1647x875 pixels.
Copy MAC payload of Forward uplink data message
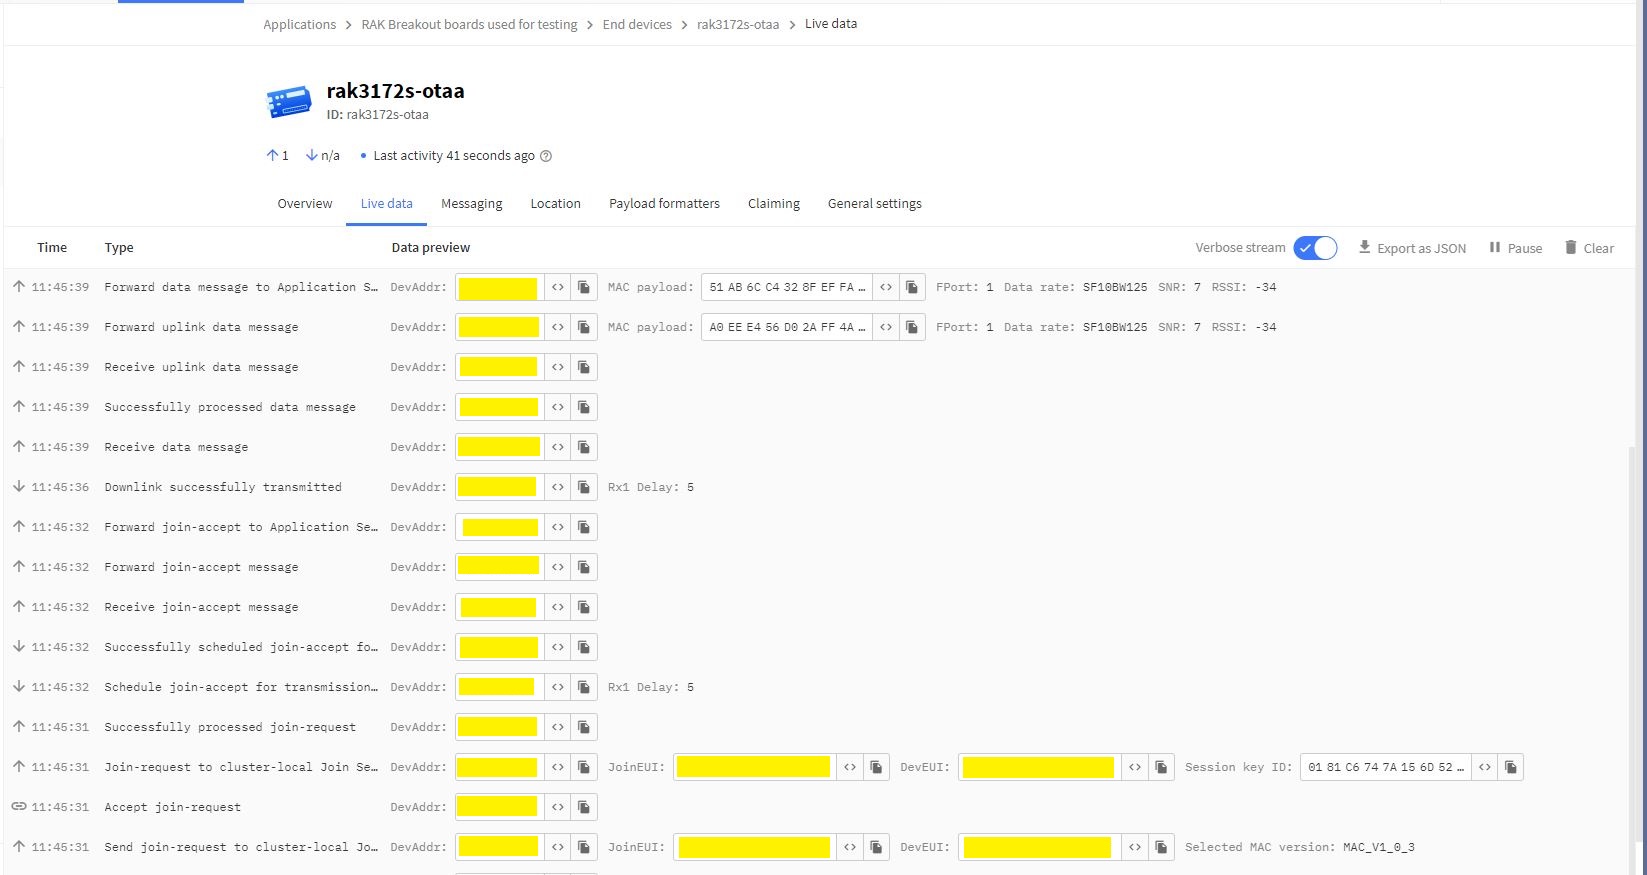pos(912,327)
